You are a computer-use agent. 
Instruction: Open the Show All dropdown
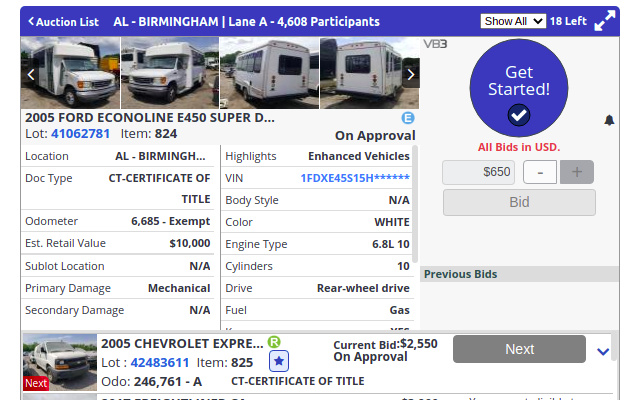pos(513,21)
